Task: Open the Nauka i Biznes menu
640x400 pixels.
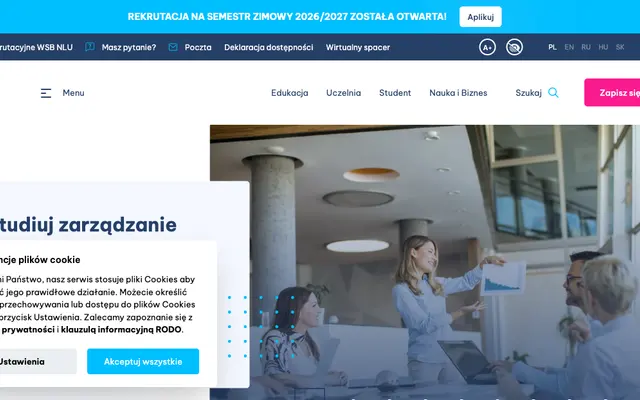Action: tap(458, 93)
